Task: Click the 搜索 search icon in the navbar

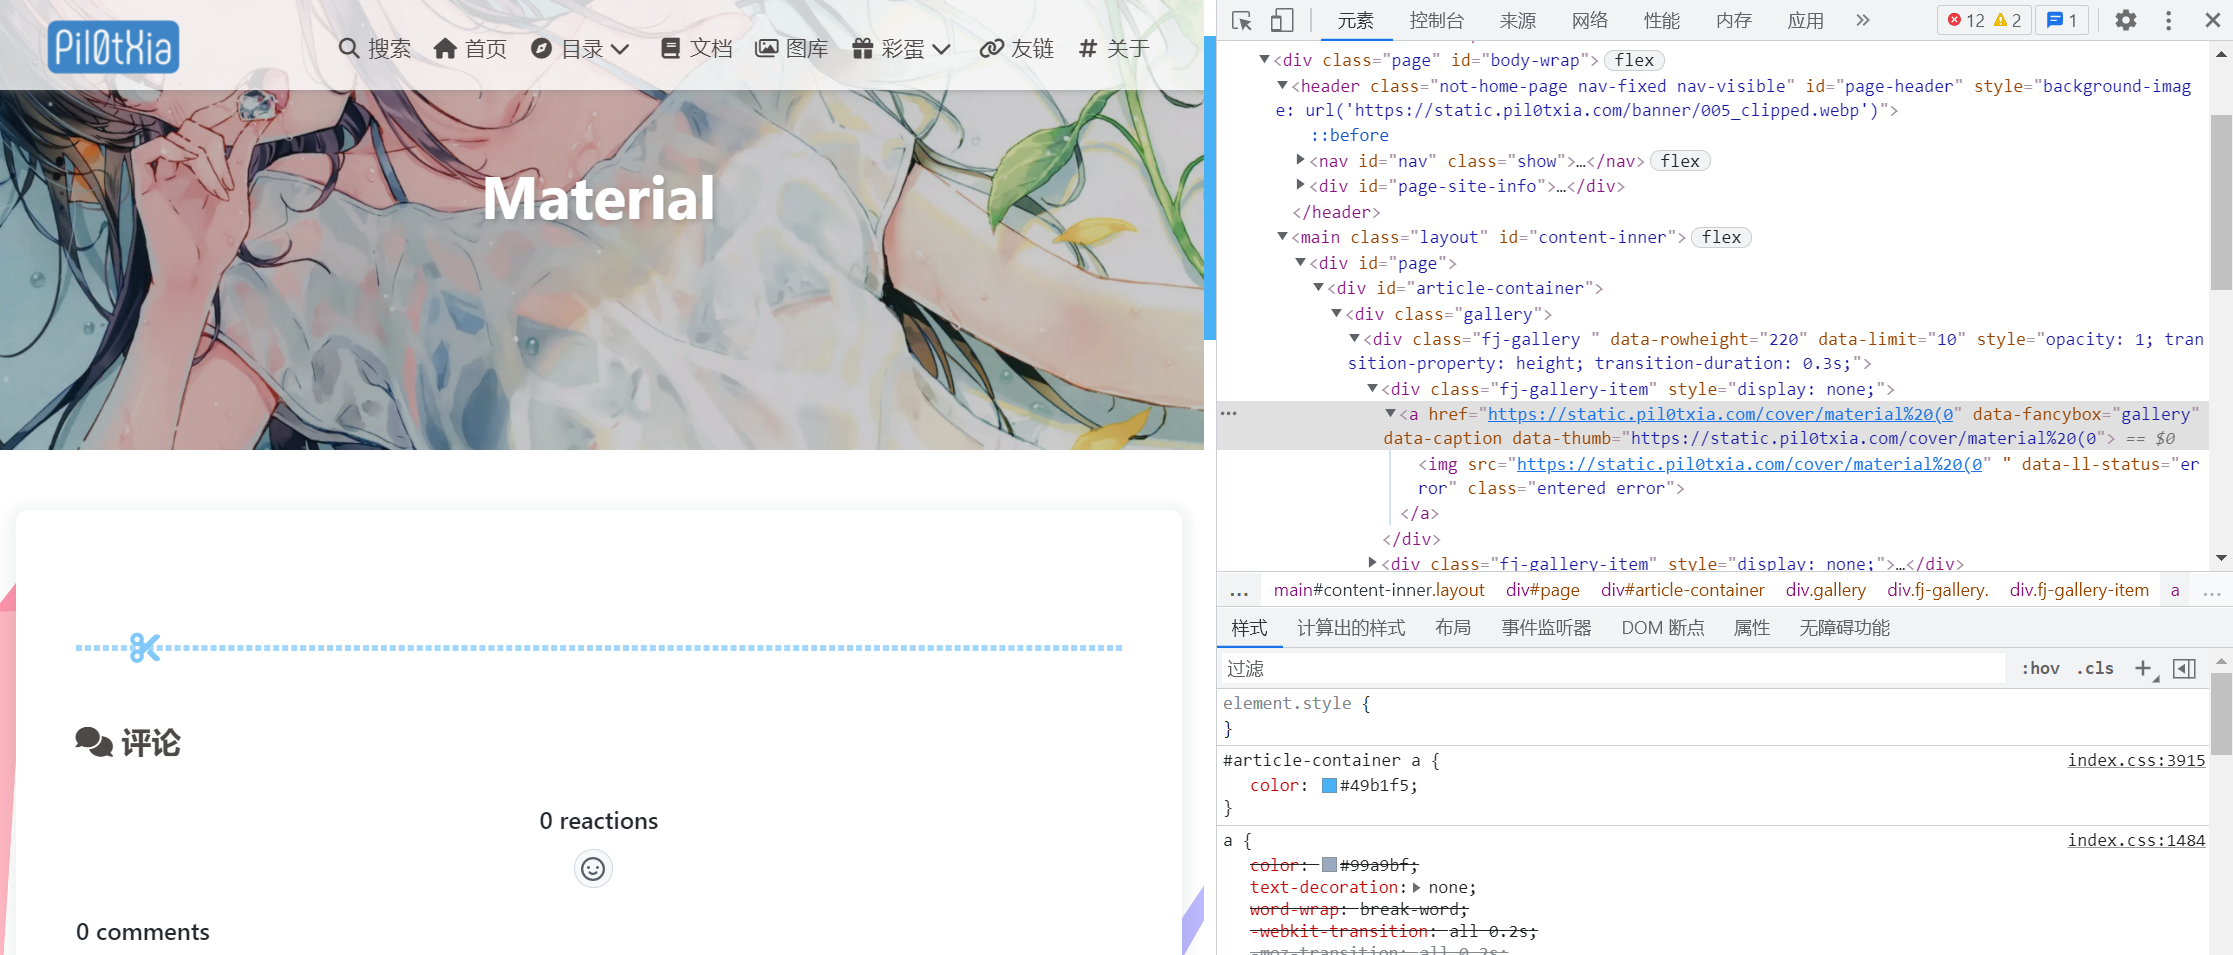Action: [348, 48]
